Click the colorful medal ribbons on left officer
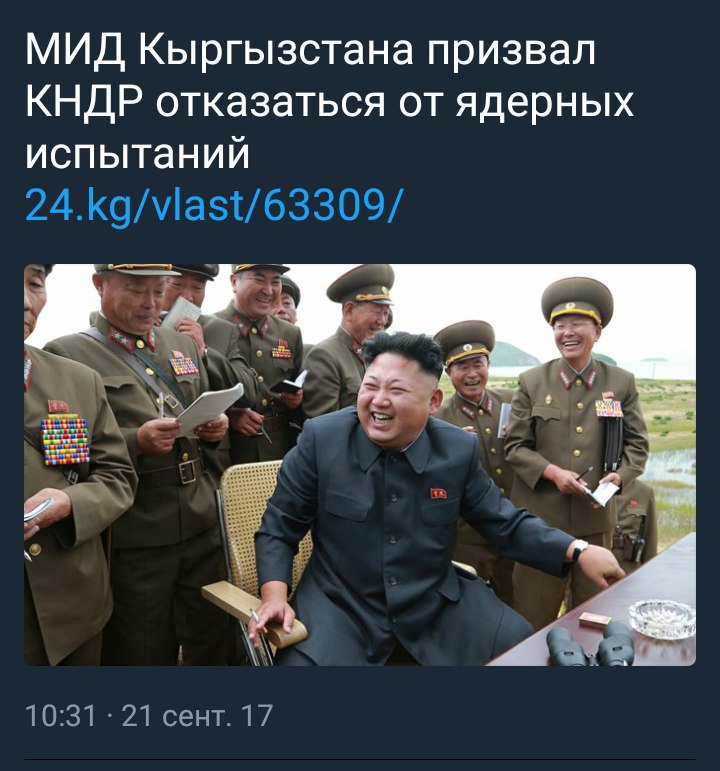The width and height of the screenshot is (720, 771). (x=65, y=439)
